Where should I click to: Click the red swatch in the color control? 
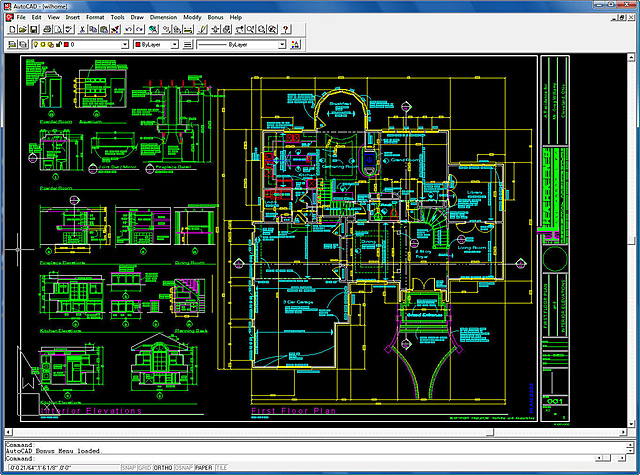click(x=138, y=44)
